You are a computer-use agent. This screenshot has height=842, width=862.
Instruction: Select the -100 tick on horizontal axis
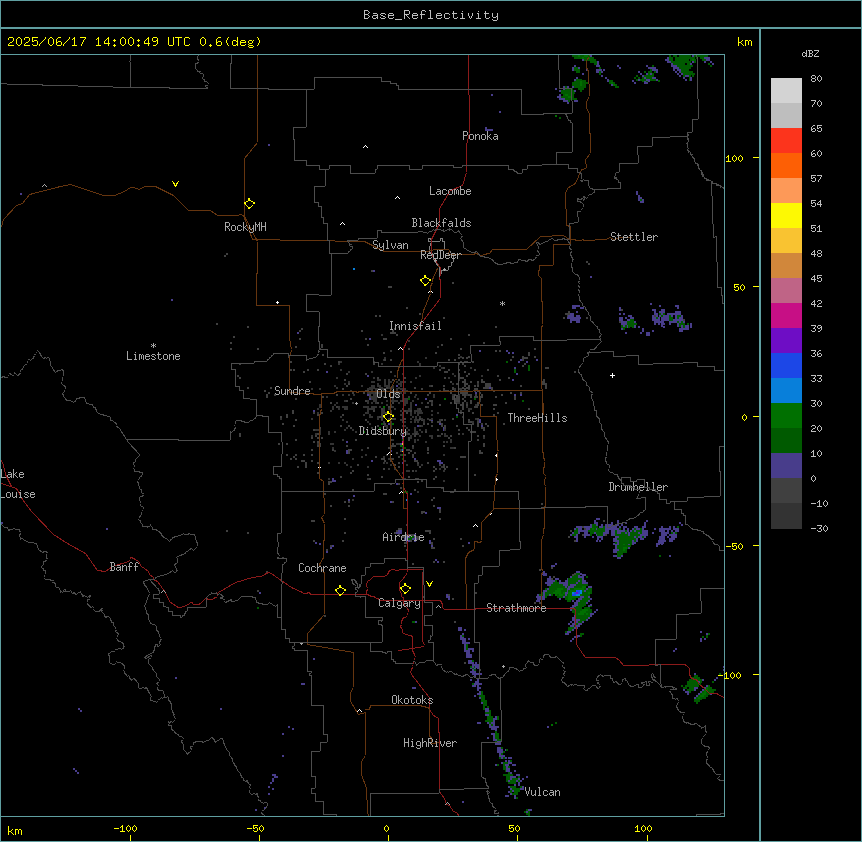125,828
